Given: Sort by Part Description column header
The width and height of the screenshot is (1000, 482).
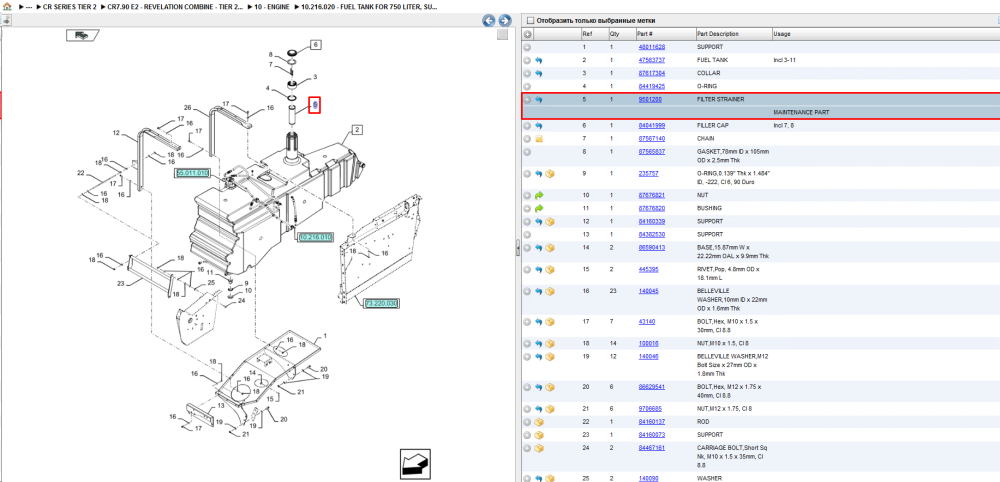Looking at the screenshot, I should tap(717, 34).
